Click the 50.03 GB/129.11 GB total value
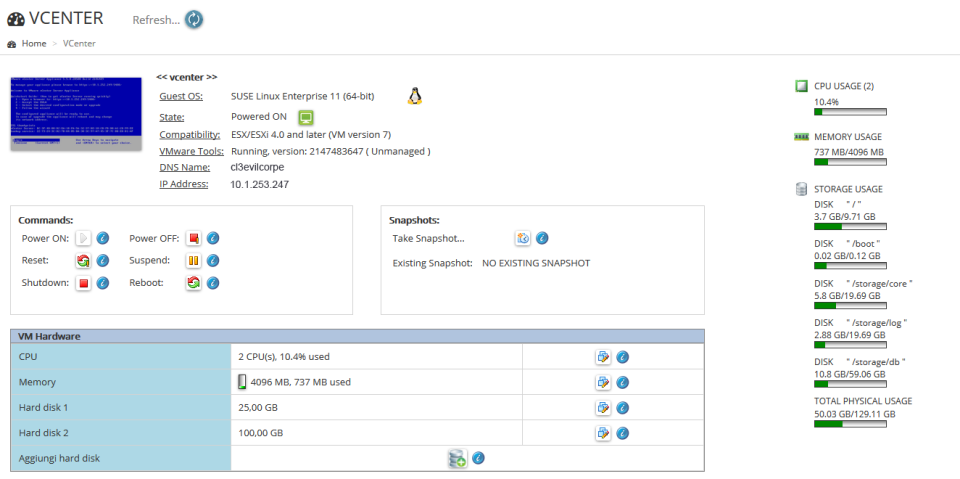The width and height of the screenshot is (960, 479). tap(855, 414)
